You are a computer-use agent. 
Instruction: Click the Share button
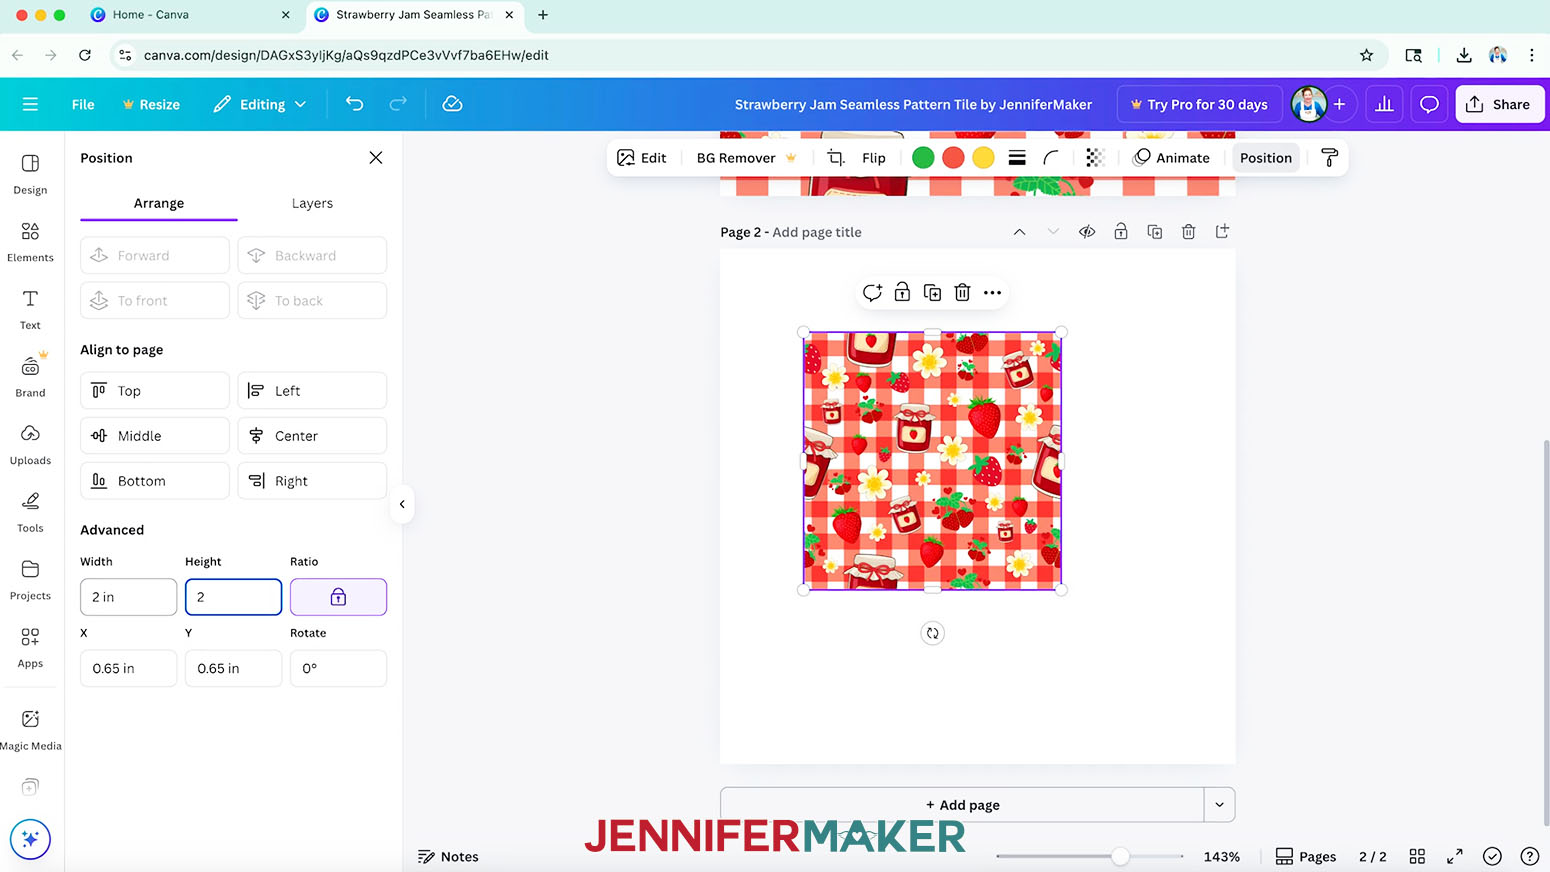pos(1499,104)
